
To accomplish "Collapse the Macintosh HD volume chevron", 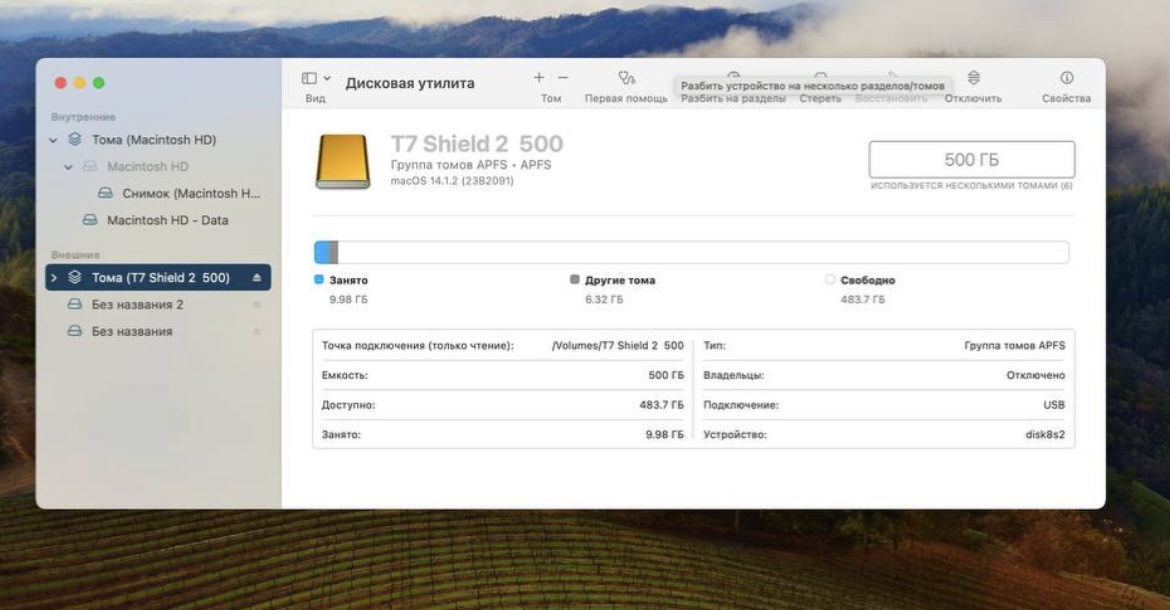I will 68,167.
